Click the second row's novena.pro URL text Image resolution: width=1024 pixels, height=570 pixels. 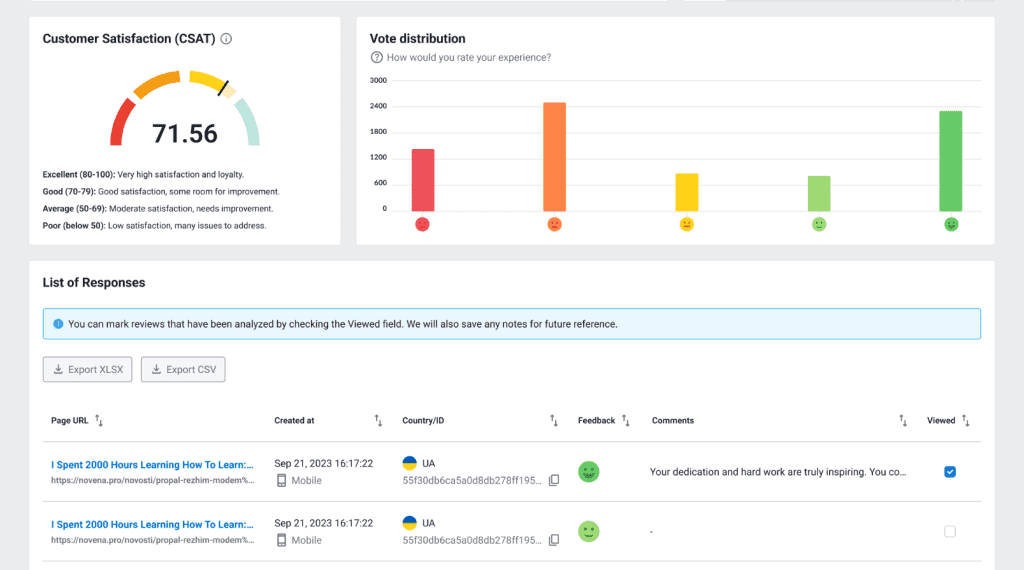[x=152, y=540]
